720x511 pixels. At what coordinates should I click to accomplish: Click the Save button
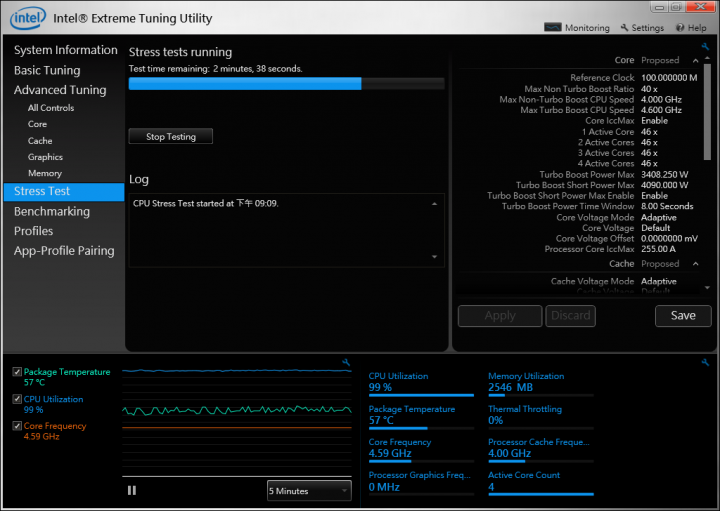pos(683,316)
